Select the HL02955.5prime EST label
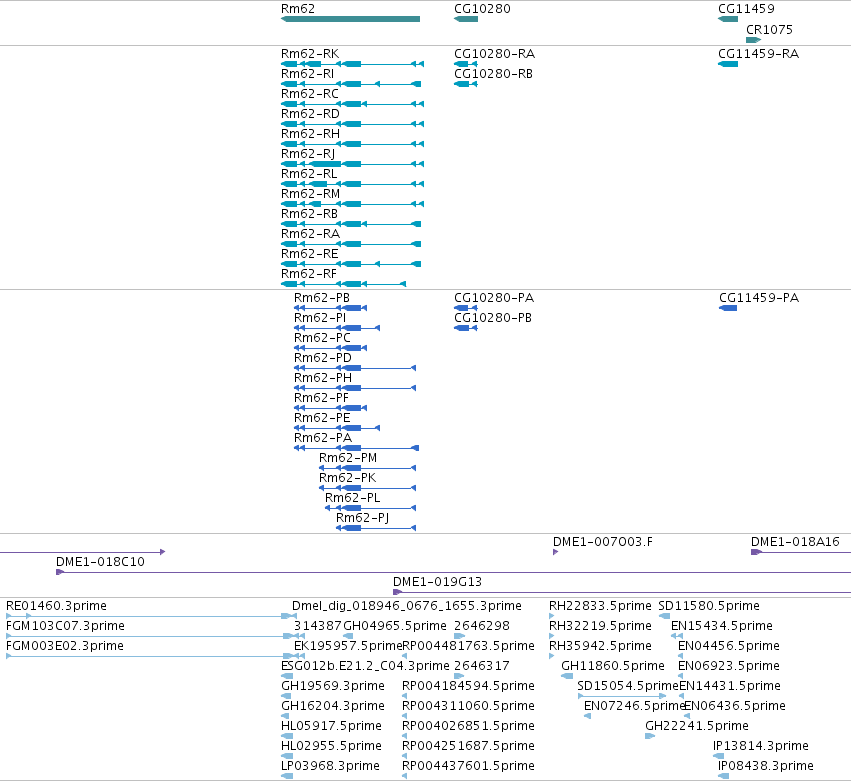851x781 pixels. pos(331,746)
